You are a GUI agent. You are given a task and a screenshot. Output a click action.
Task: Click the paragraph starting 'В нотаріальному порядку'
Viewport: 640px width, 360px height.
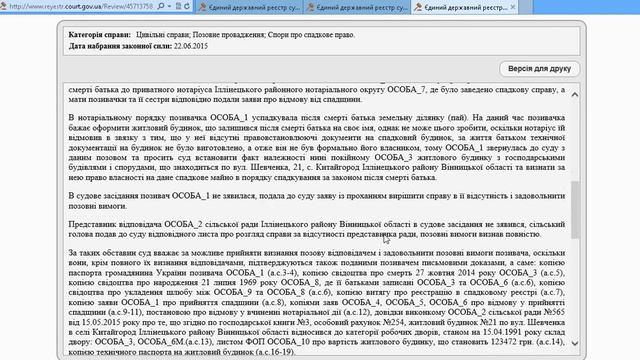[317, 147]
